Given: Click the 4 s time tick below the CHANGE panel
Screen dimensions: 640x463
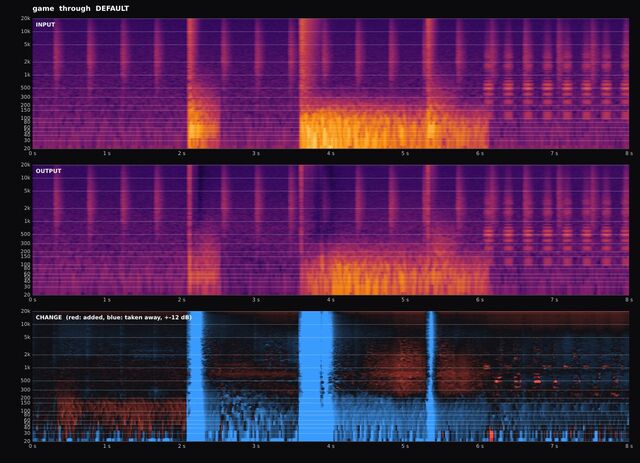Looking at the screenshot, I should coord(331,446).
